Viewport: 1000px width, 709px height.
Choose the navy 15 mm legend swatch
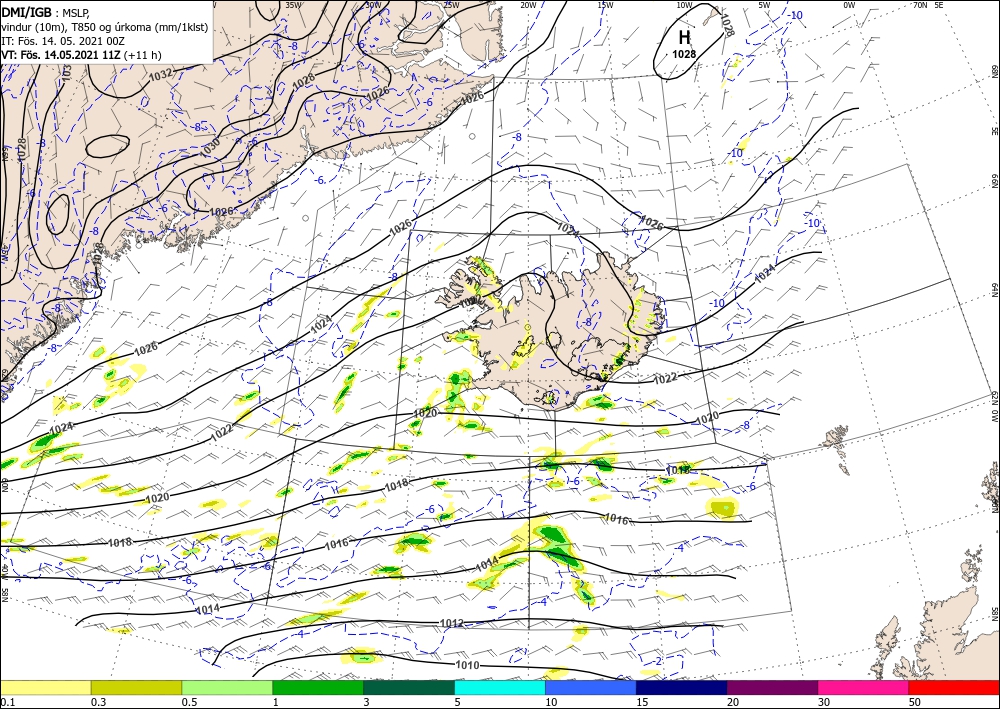click(682, 687)
